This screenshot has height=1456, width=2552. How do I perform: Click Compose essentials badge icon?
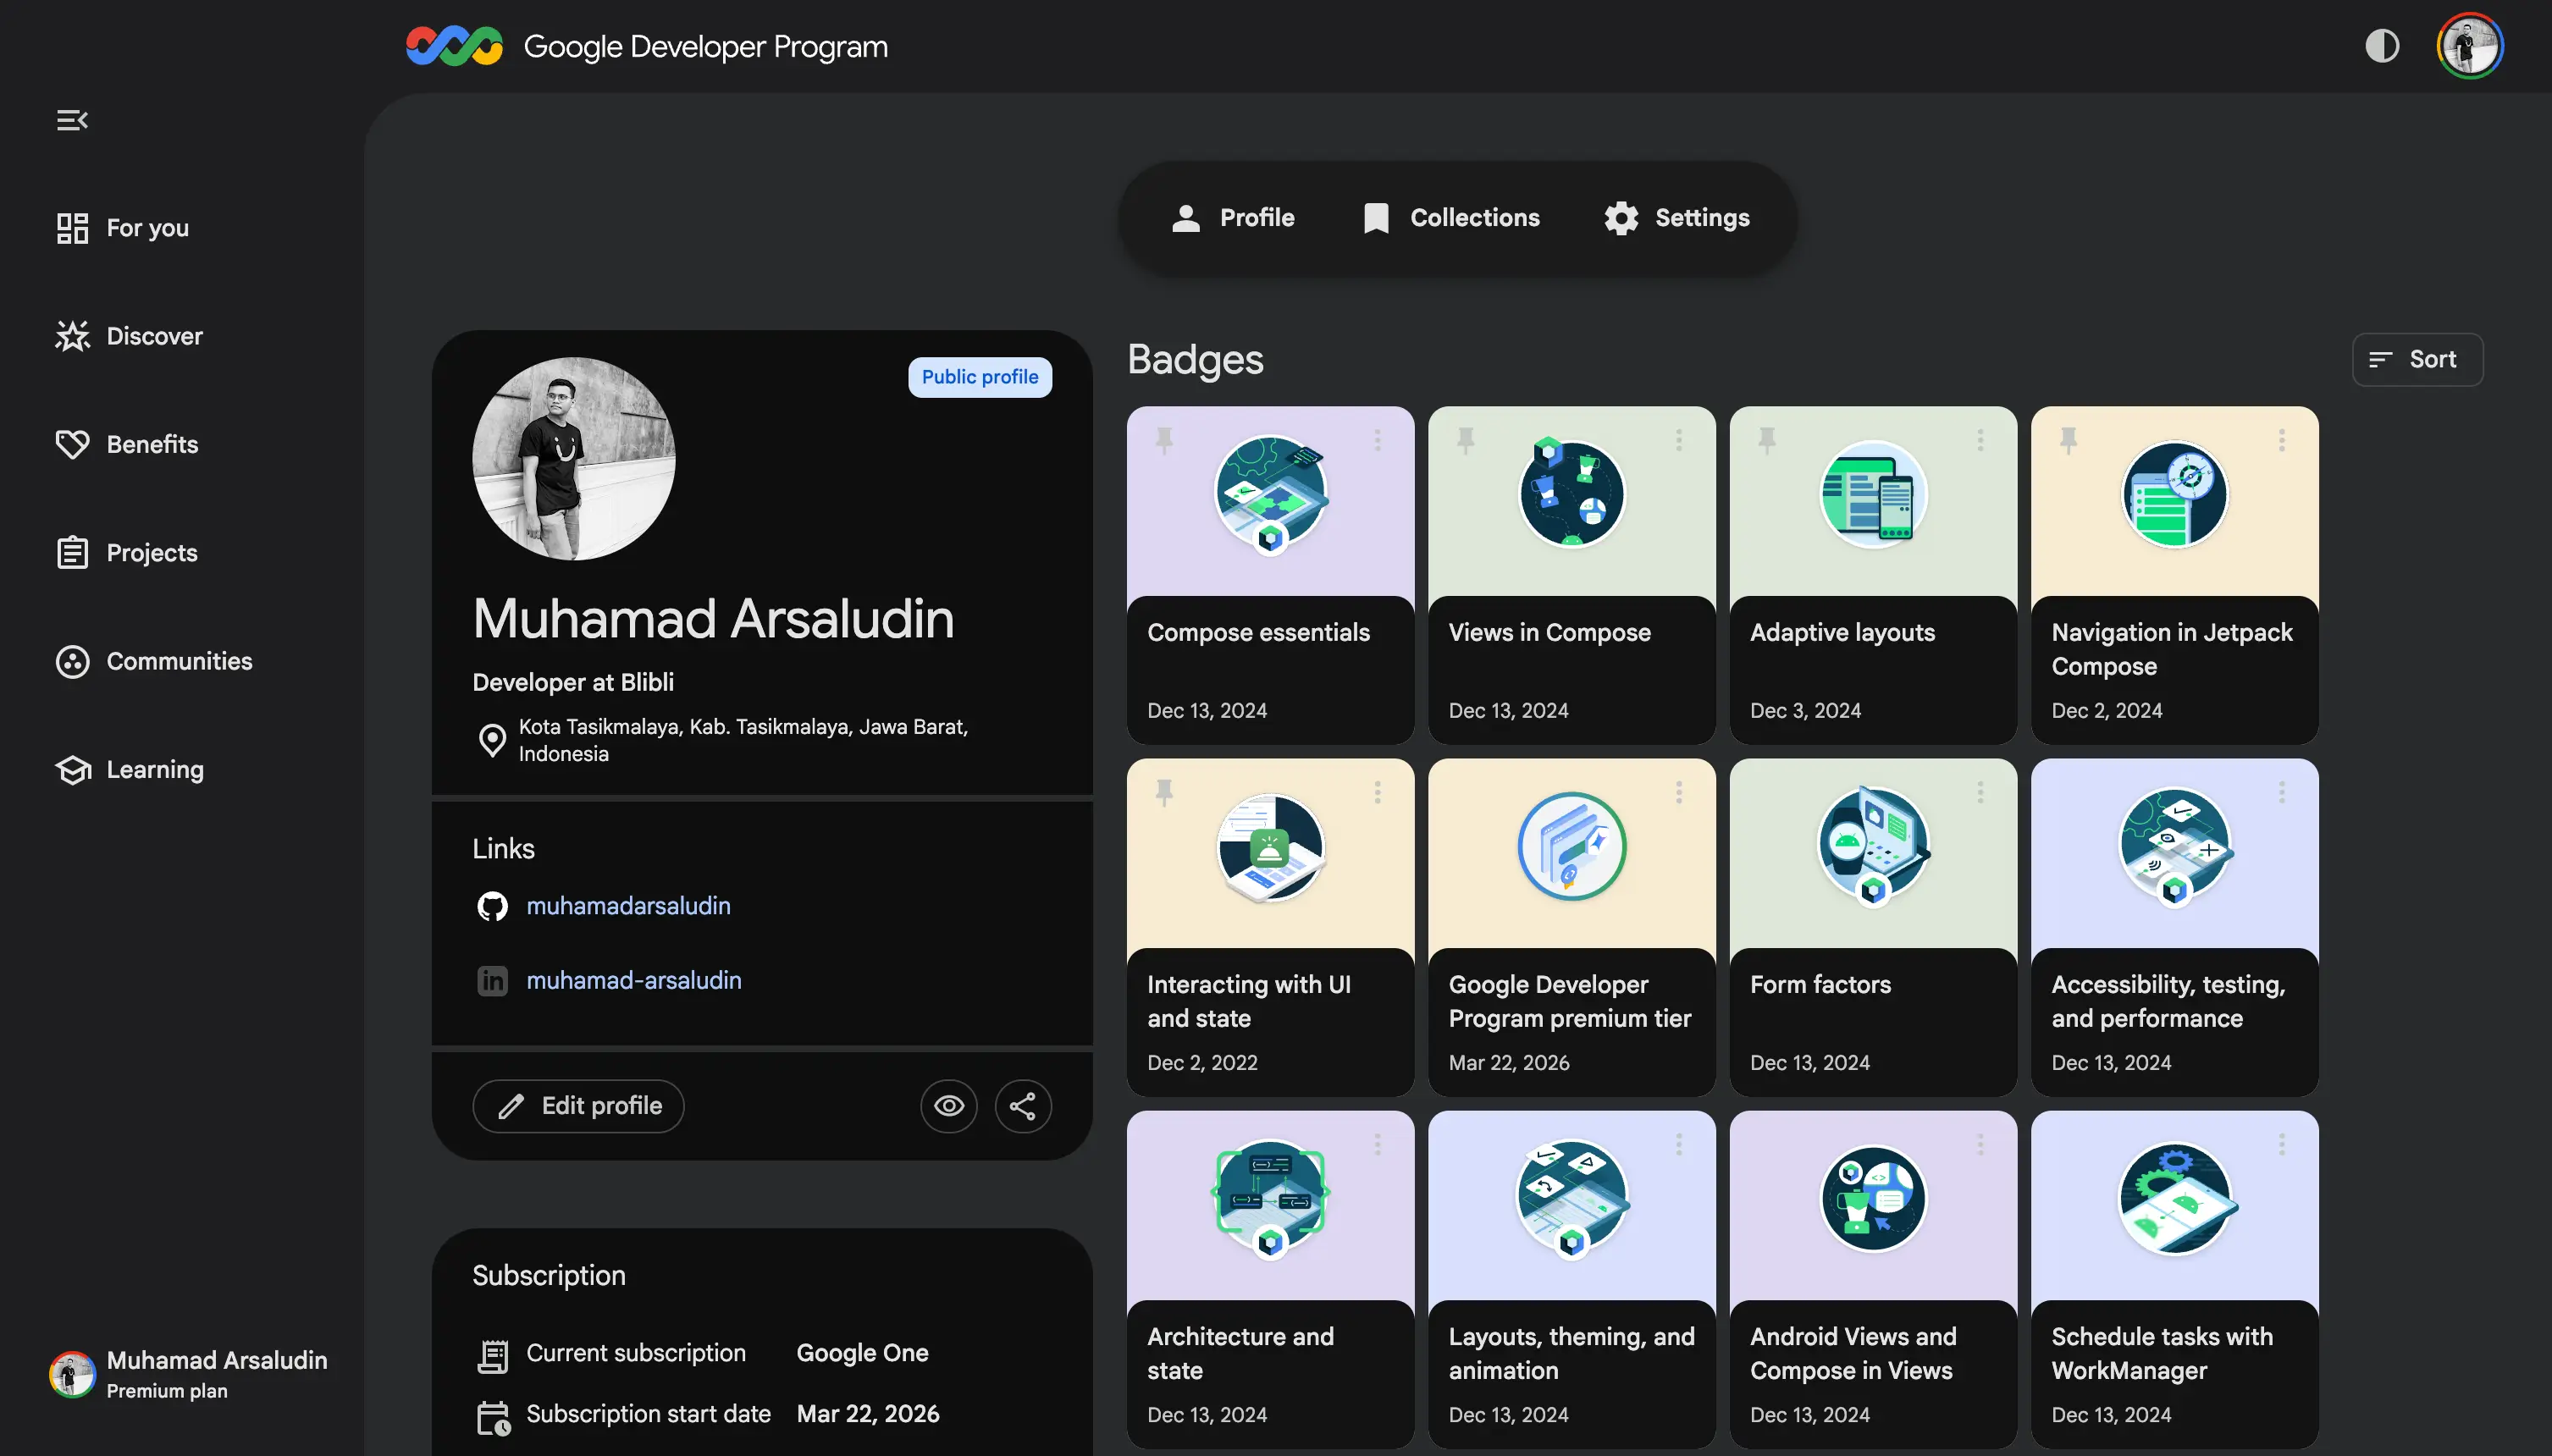[x=1270, y=494]
